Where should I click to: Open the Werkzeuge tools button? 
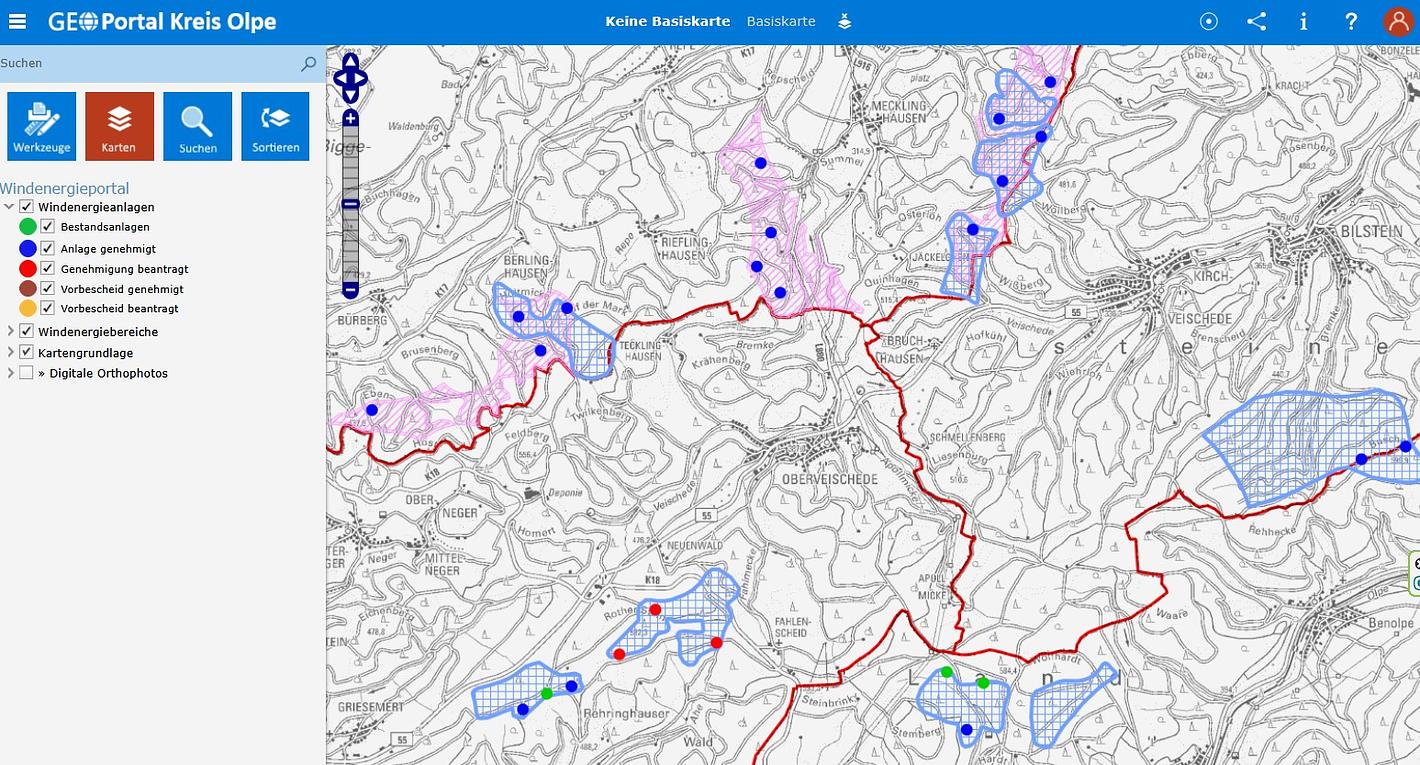pyautogui.click(x=42, y=126)
